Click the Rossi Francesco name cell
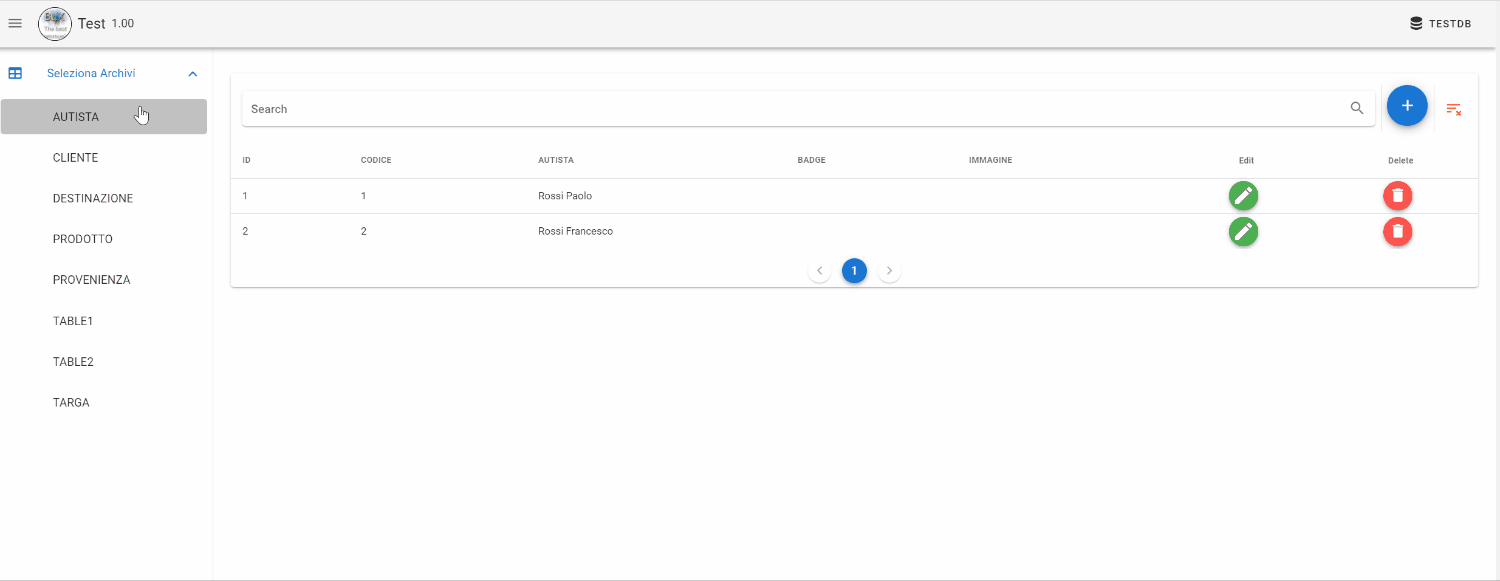Screen dimensions: 1500x581 pyautogui.click(x=575, y=231)
